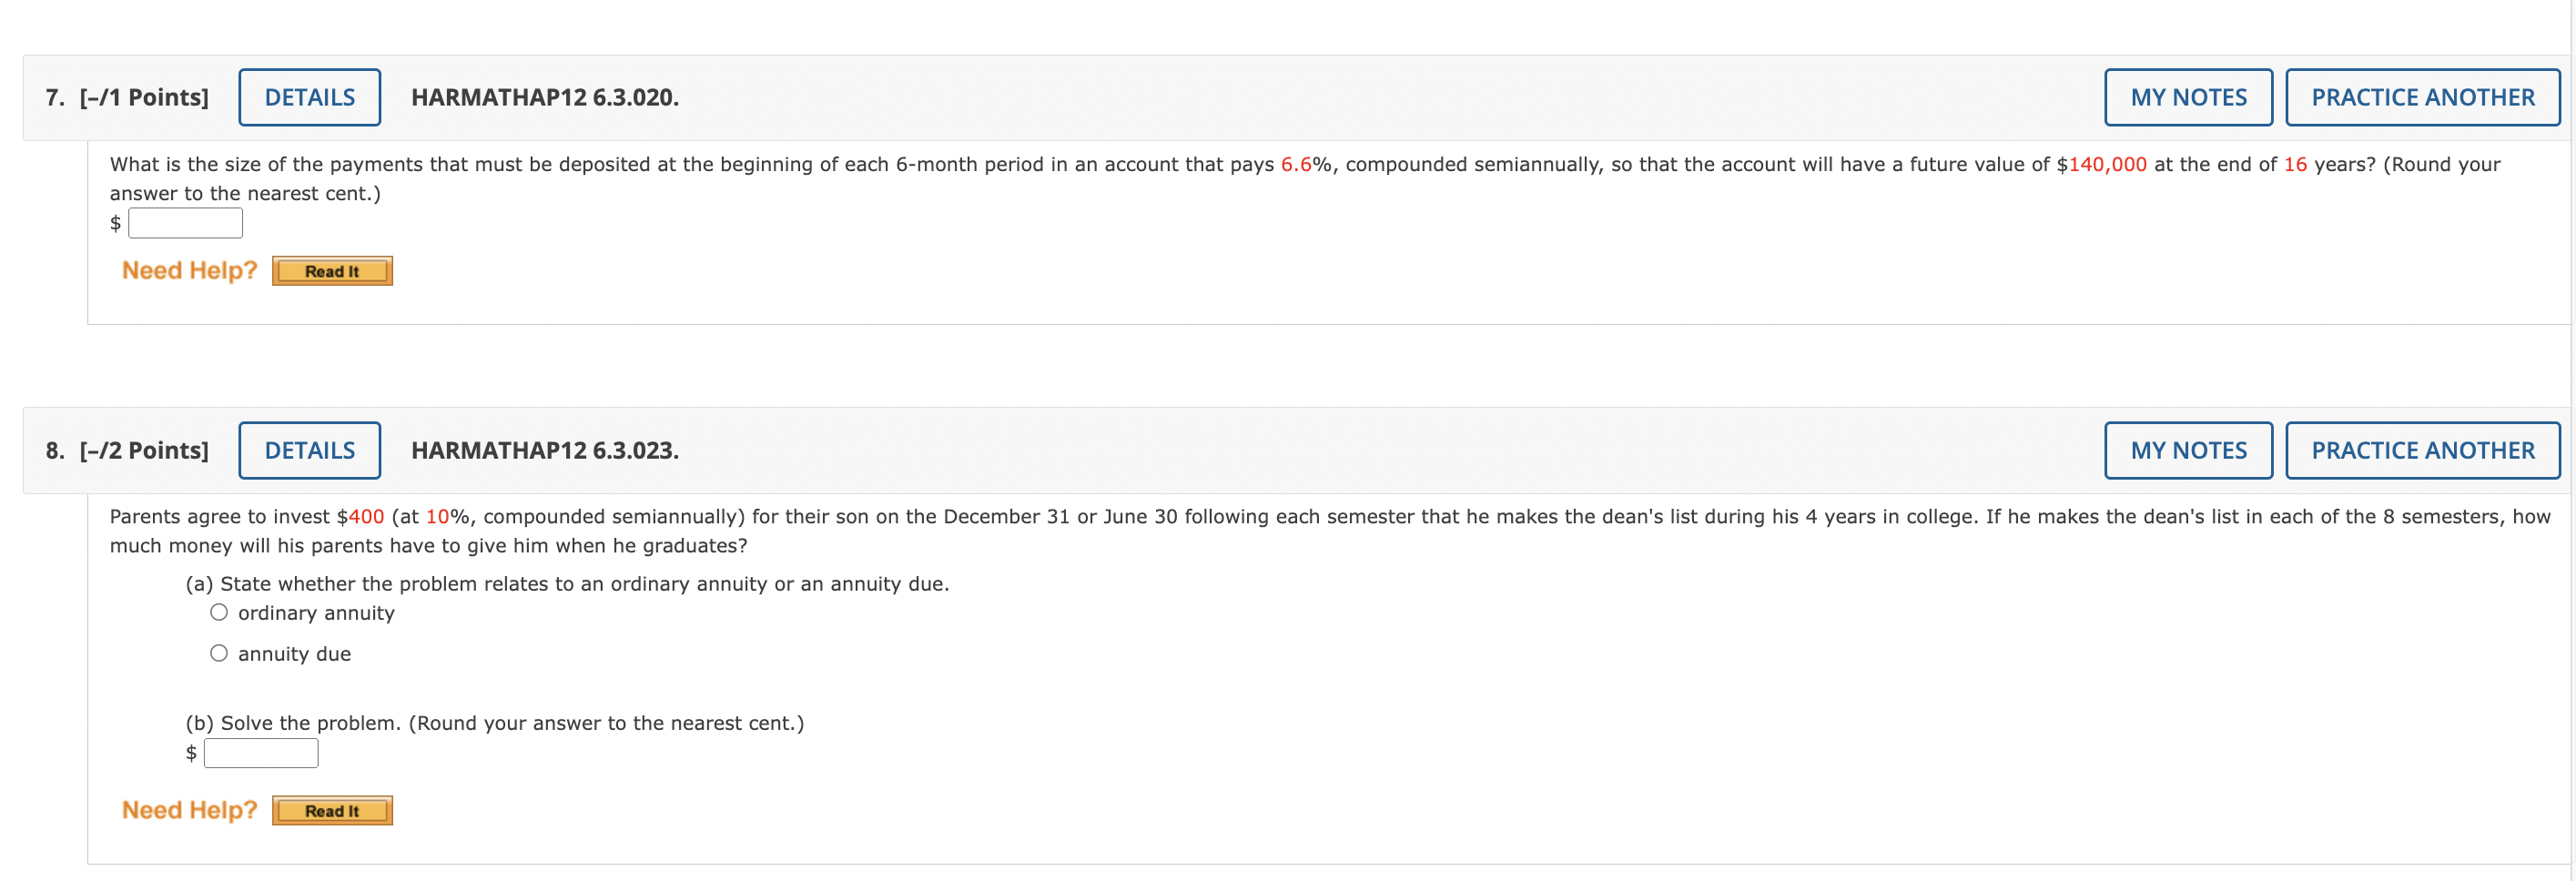2576x881 pixels.
Task: Click DETAILS for question 7
Action: (309, 96)
